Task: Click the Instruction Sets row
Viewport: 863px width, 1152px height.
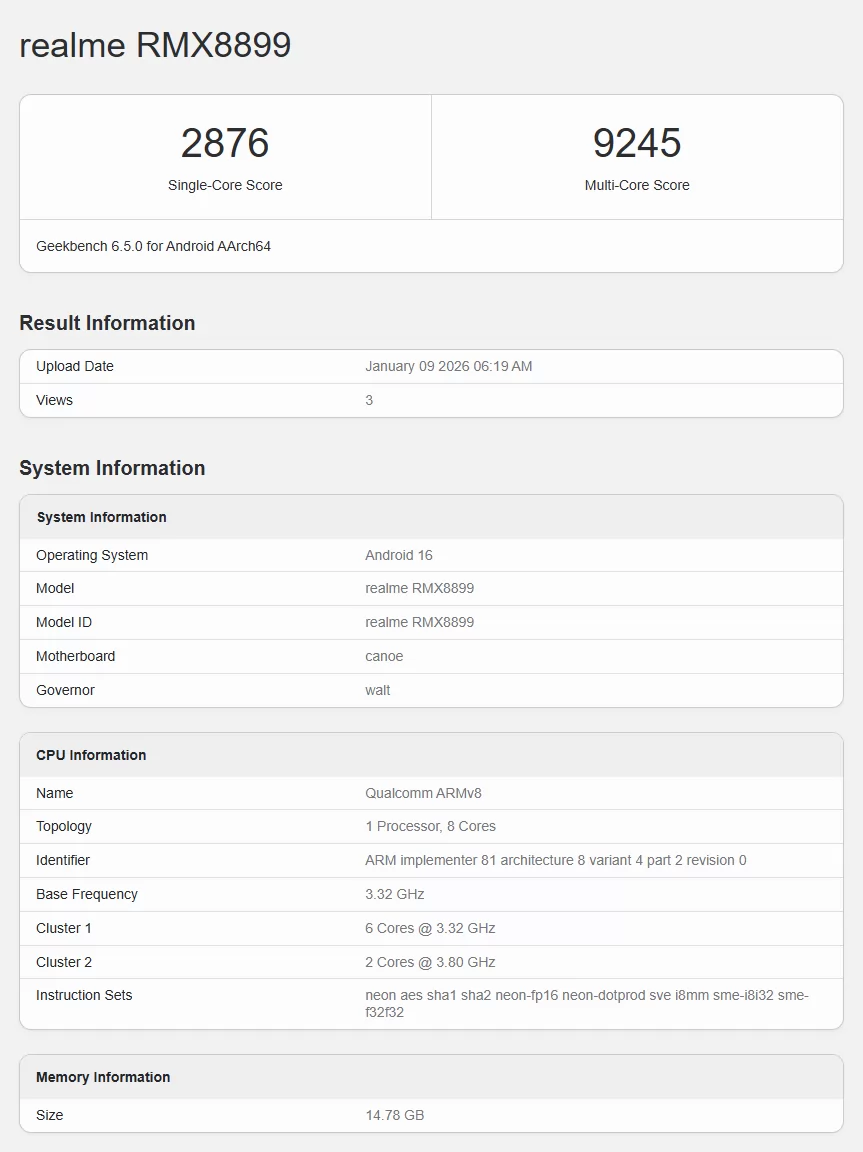Action: click(430, 1000)
